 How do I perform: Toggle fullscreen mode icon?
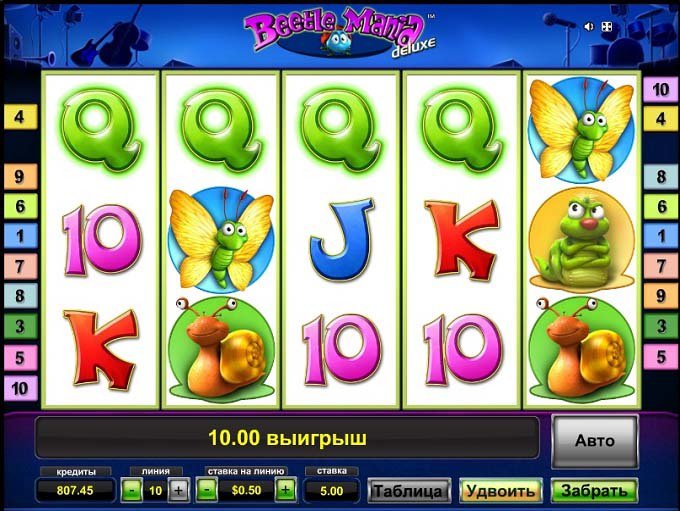(x=606, y=27)
